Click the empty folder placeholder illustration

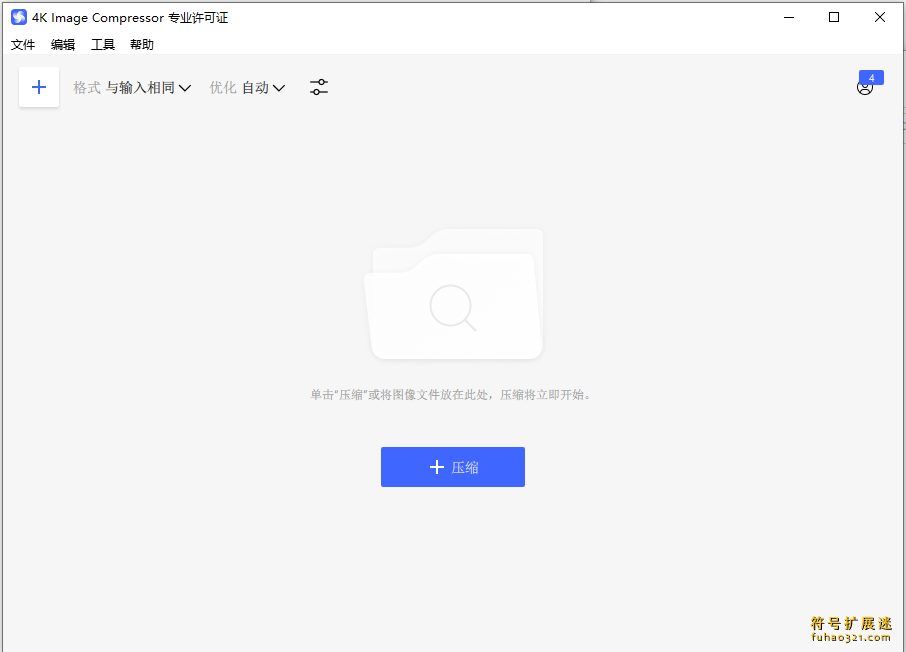pyautogui.click(x=453, y=295)
